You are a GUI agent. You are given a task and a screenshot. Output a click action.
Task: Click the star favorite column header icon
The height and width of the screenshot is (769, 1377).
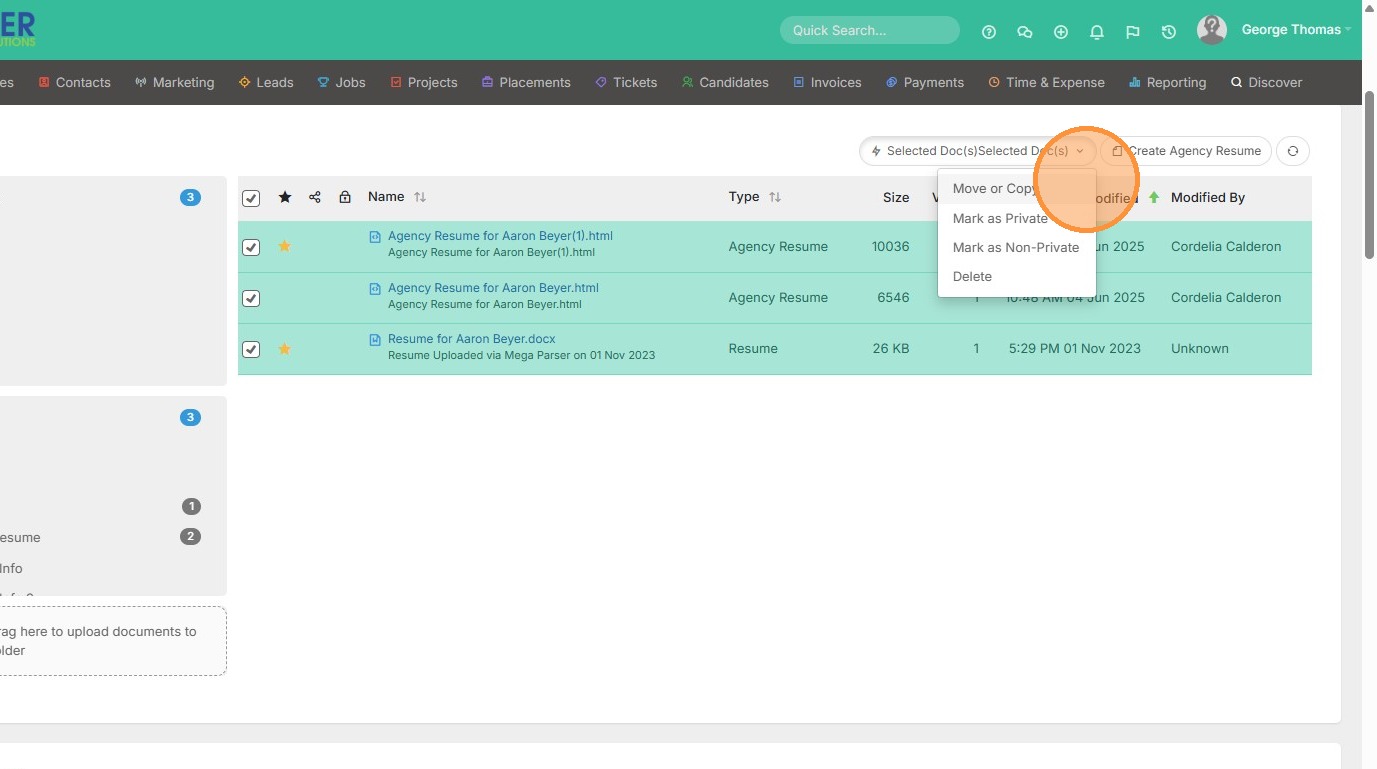point(285,197)
